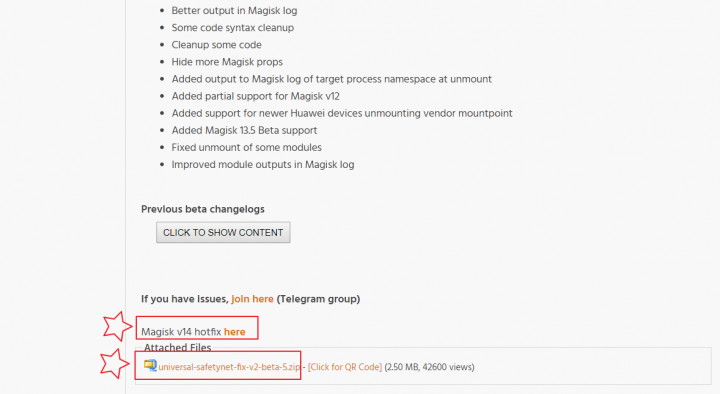Open the Click for QR Code link

[345, 367]
